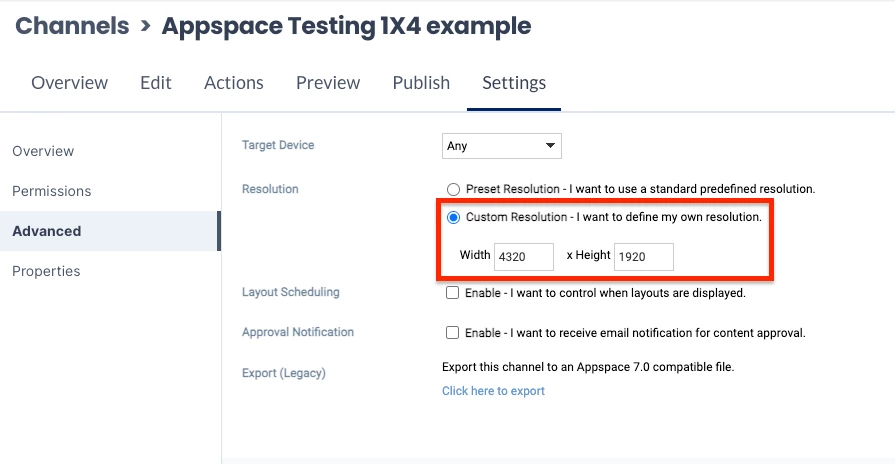
Task: Enable the Layout Scheduling checkbox
Action: 452,293
